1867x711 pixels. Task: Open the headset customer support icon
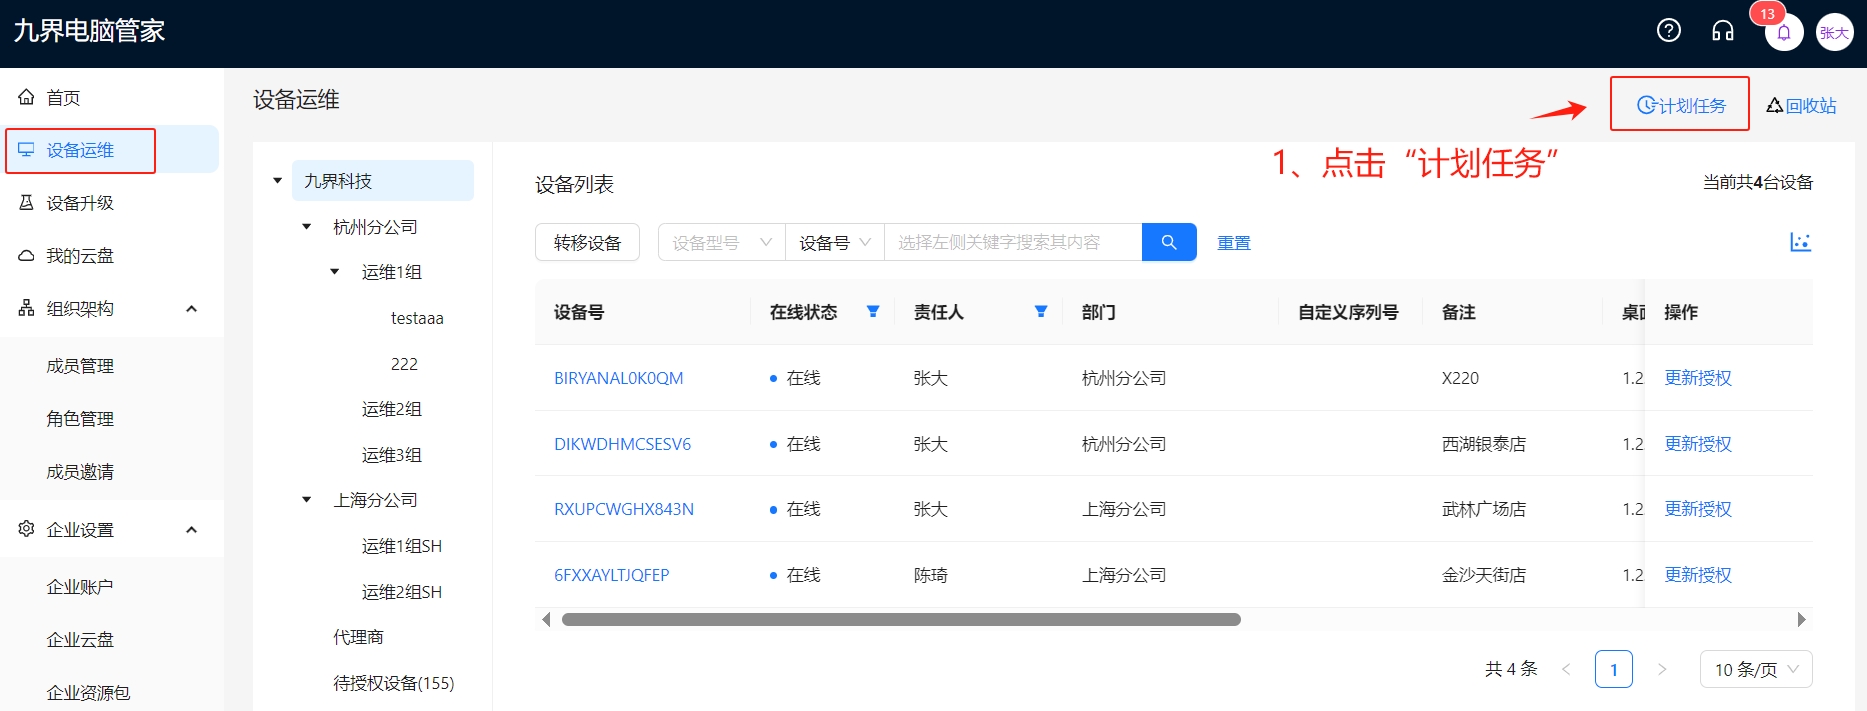tap(1722, 31)
